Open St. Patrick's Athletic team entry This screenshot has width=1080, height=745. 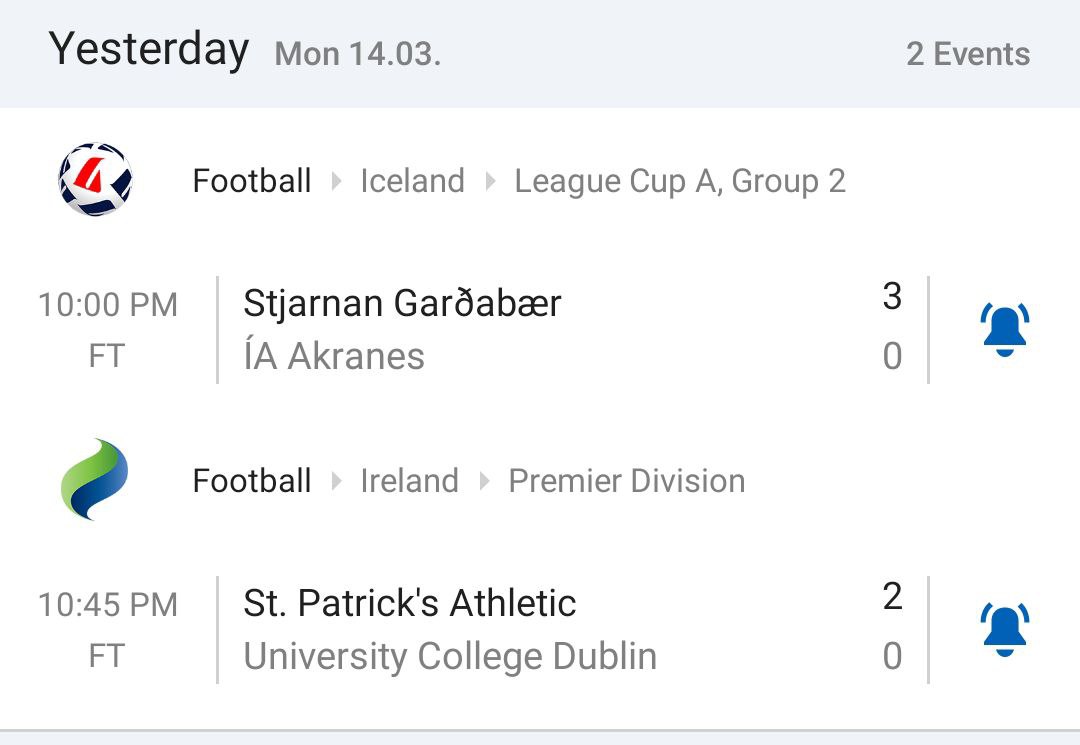(410, 602)
